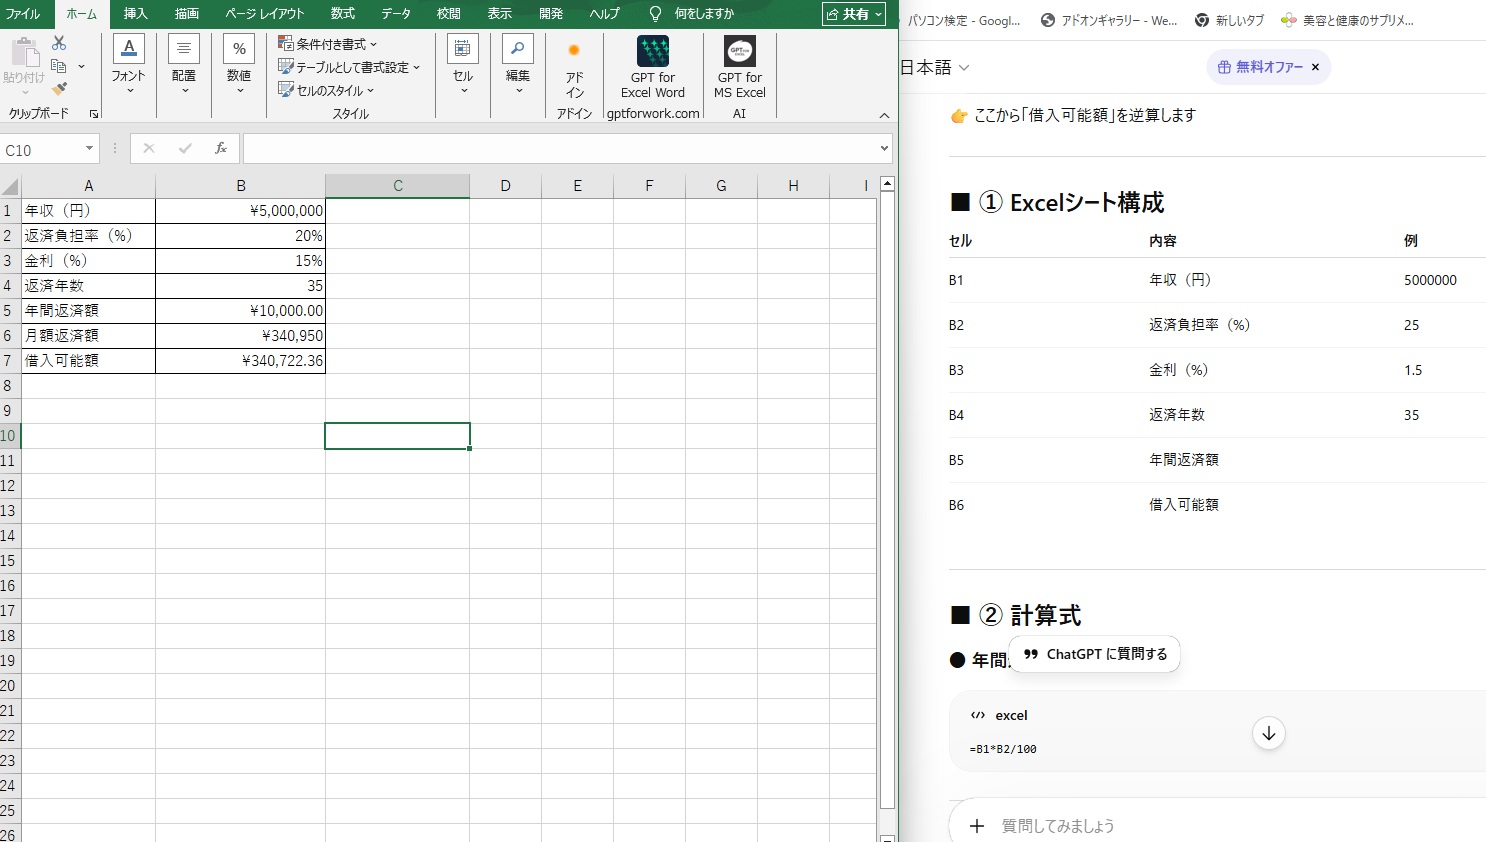This screenshot has width=1486, height=842.
Task: Click ChatGPT に質問する button
Action: [x=1095, y=654]
